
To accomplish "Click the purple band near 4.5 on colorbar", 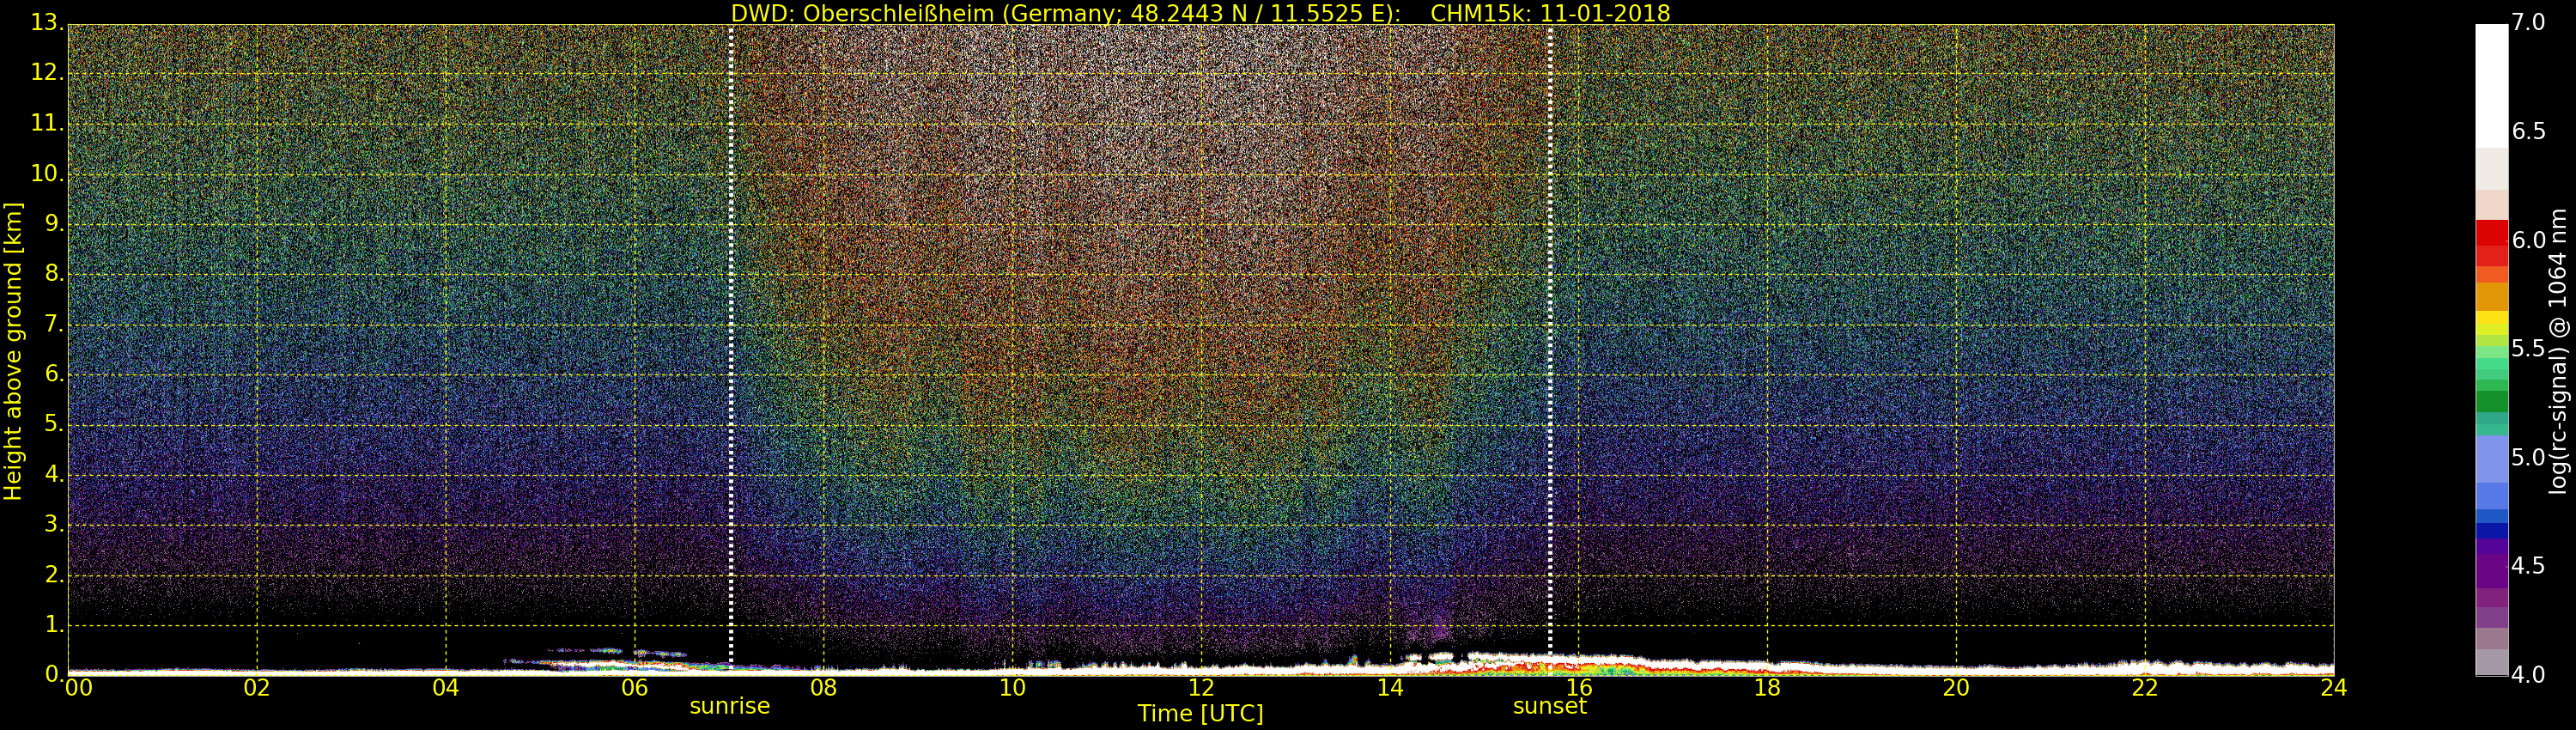I will click(2491, 565).
